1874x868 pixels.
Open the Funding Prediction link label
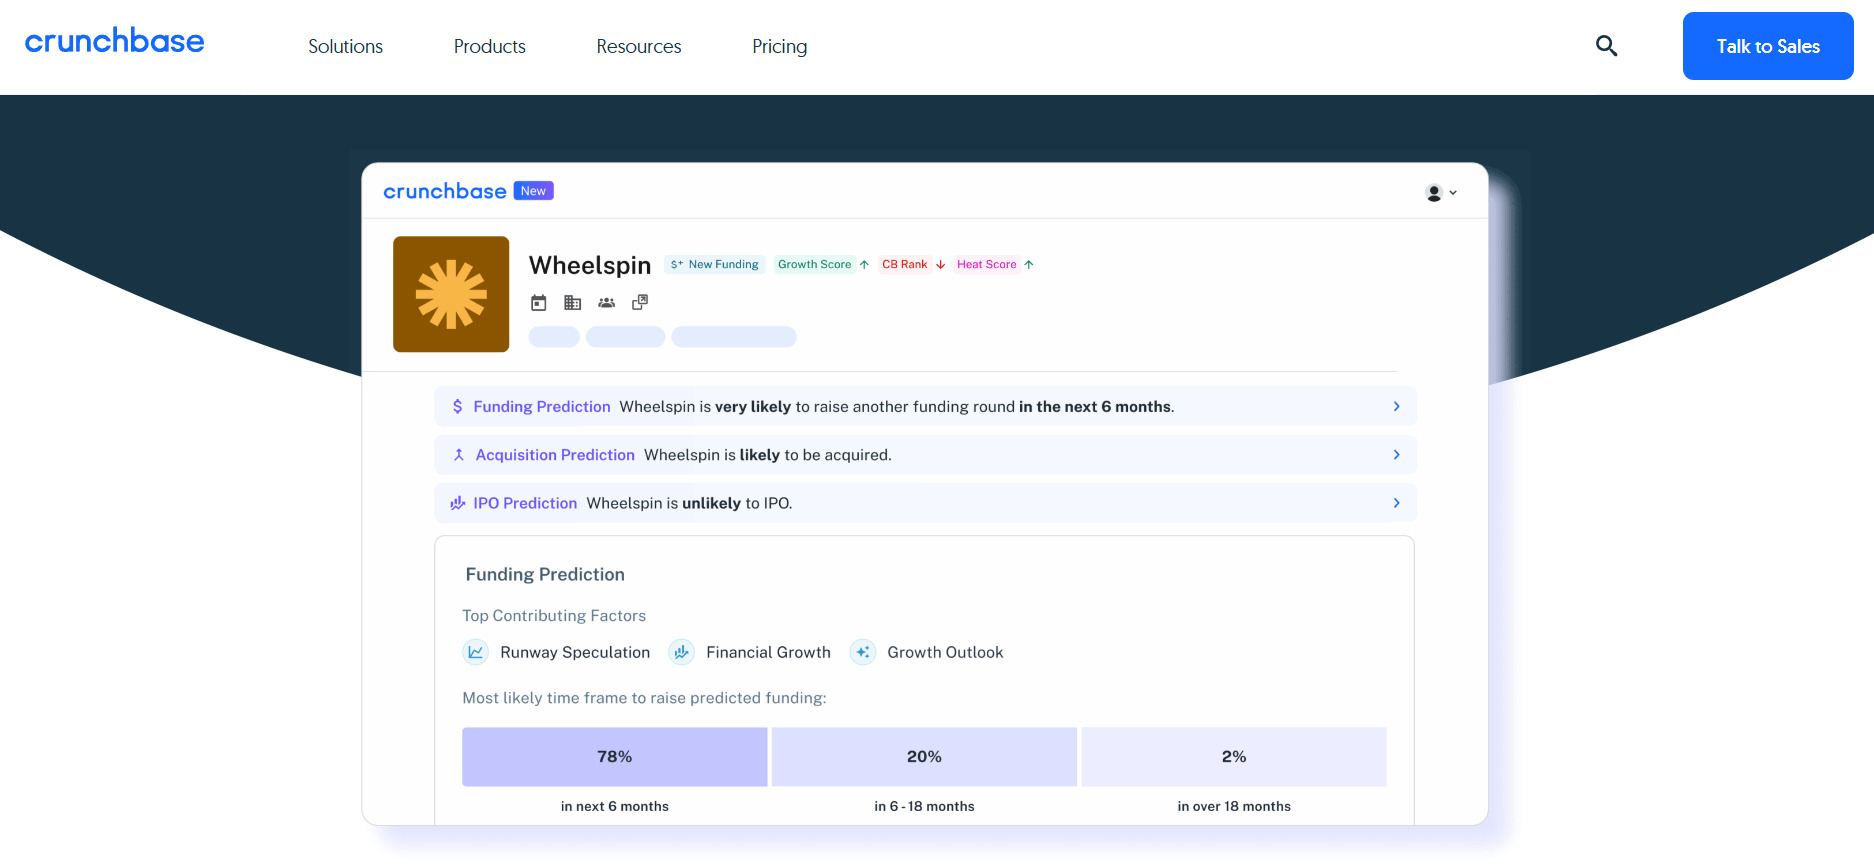541,406
